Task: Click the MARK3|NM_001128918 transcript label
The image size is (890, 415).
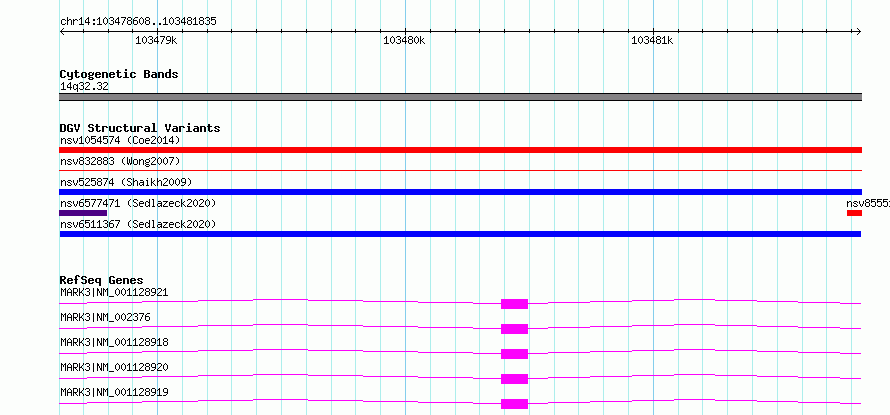Action: [114, 342]
